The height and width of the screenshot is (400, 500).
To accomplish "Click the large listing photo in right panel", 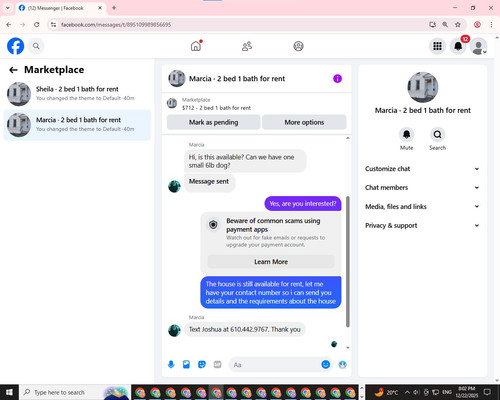I will pyautogui.click(x=423, y=87).
